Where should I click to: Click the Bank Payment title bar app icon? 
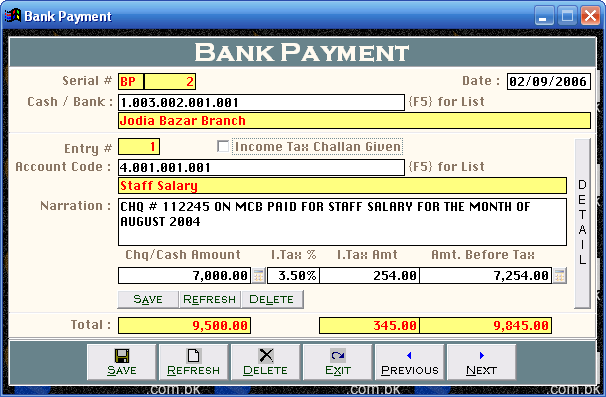tap(12, 16)
